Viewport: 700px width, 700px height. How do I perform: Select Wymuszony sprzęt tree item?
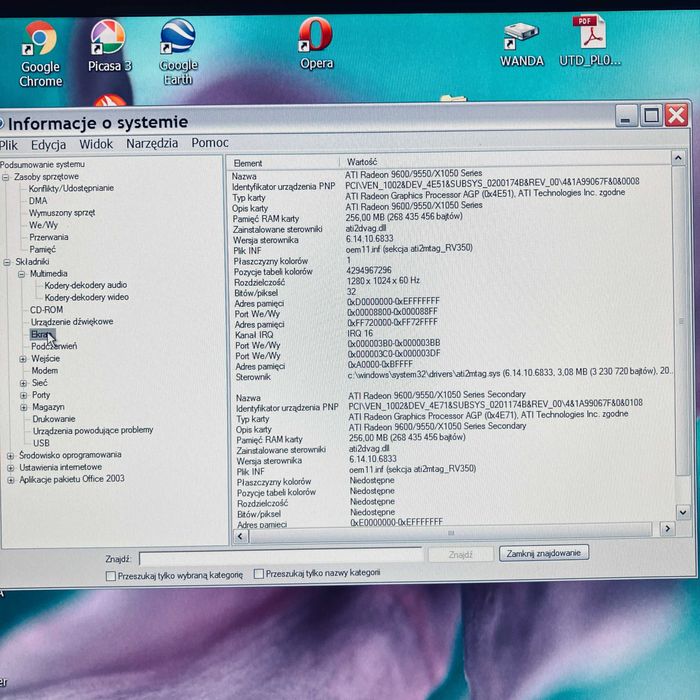point(62,212)
